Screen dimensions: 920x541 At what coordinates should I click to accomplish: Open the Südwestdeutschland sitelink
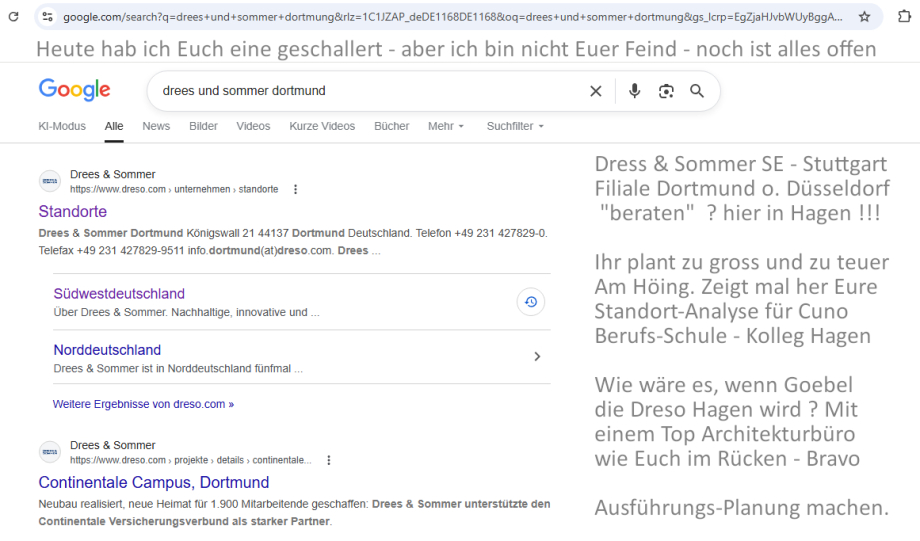119,293
